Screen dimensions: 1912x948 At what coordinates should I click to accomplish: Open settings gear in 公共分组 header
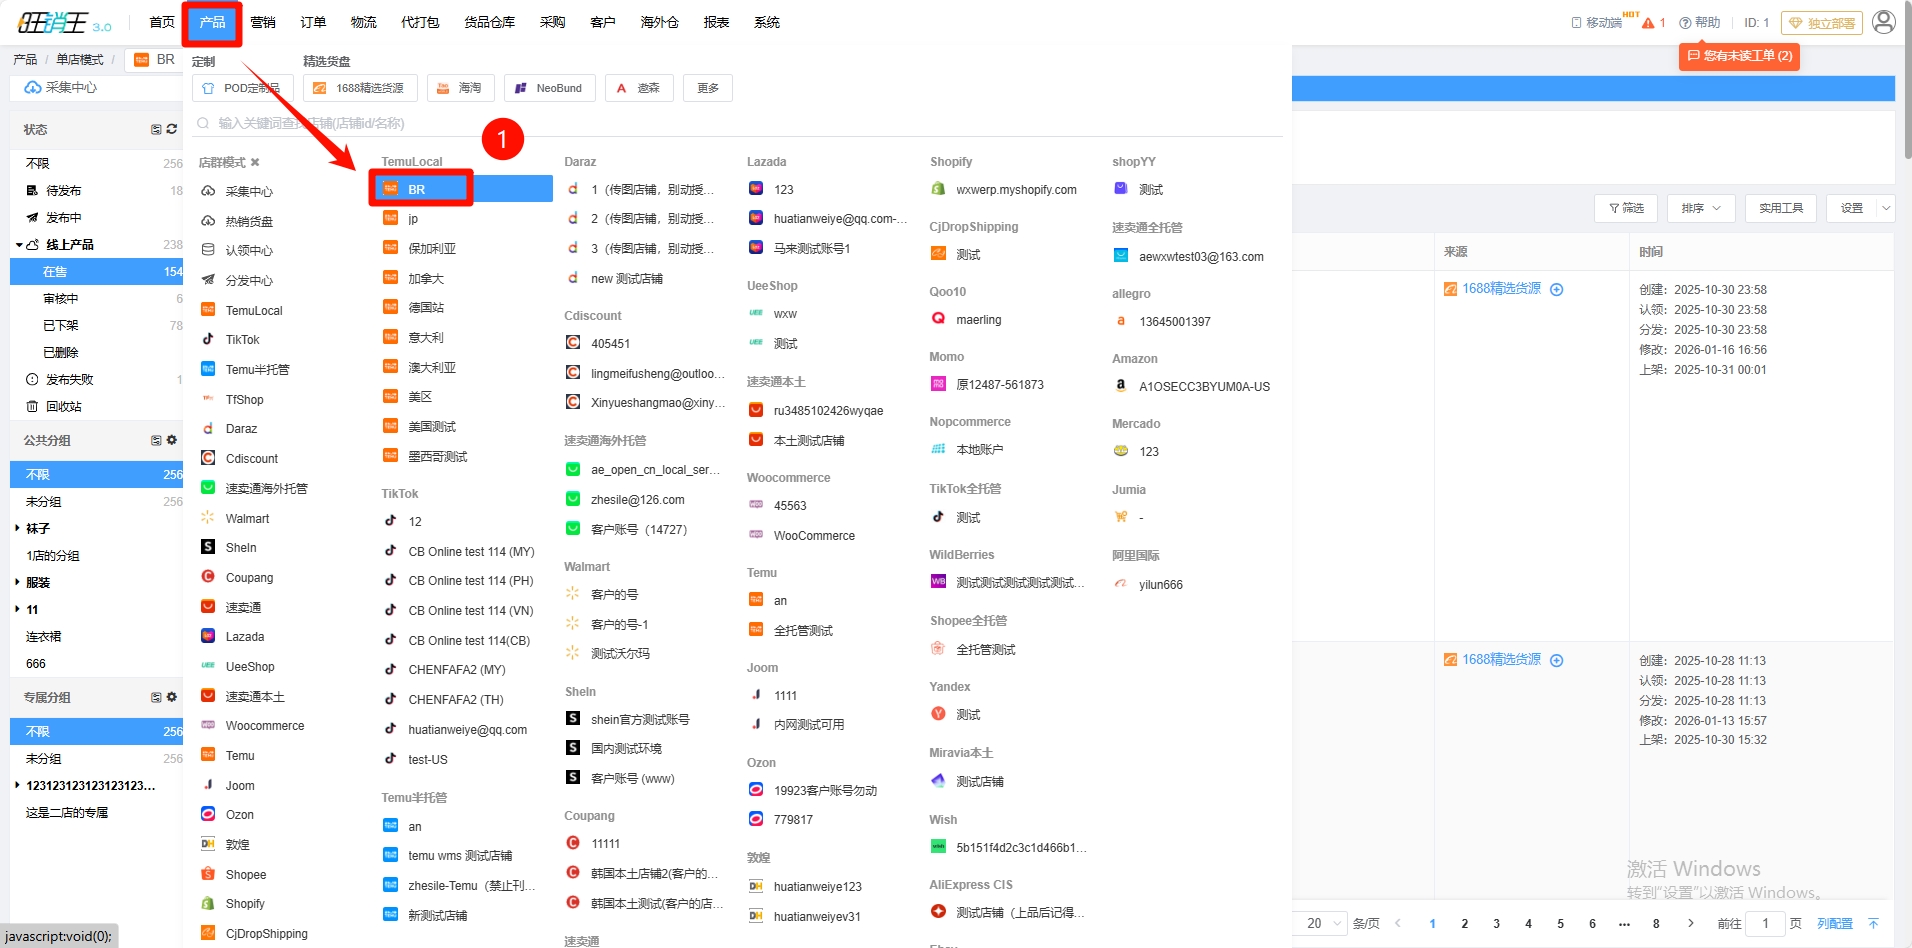[x=172, y=440]
